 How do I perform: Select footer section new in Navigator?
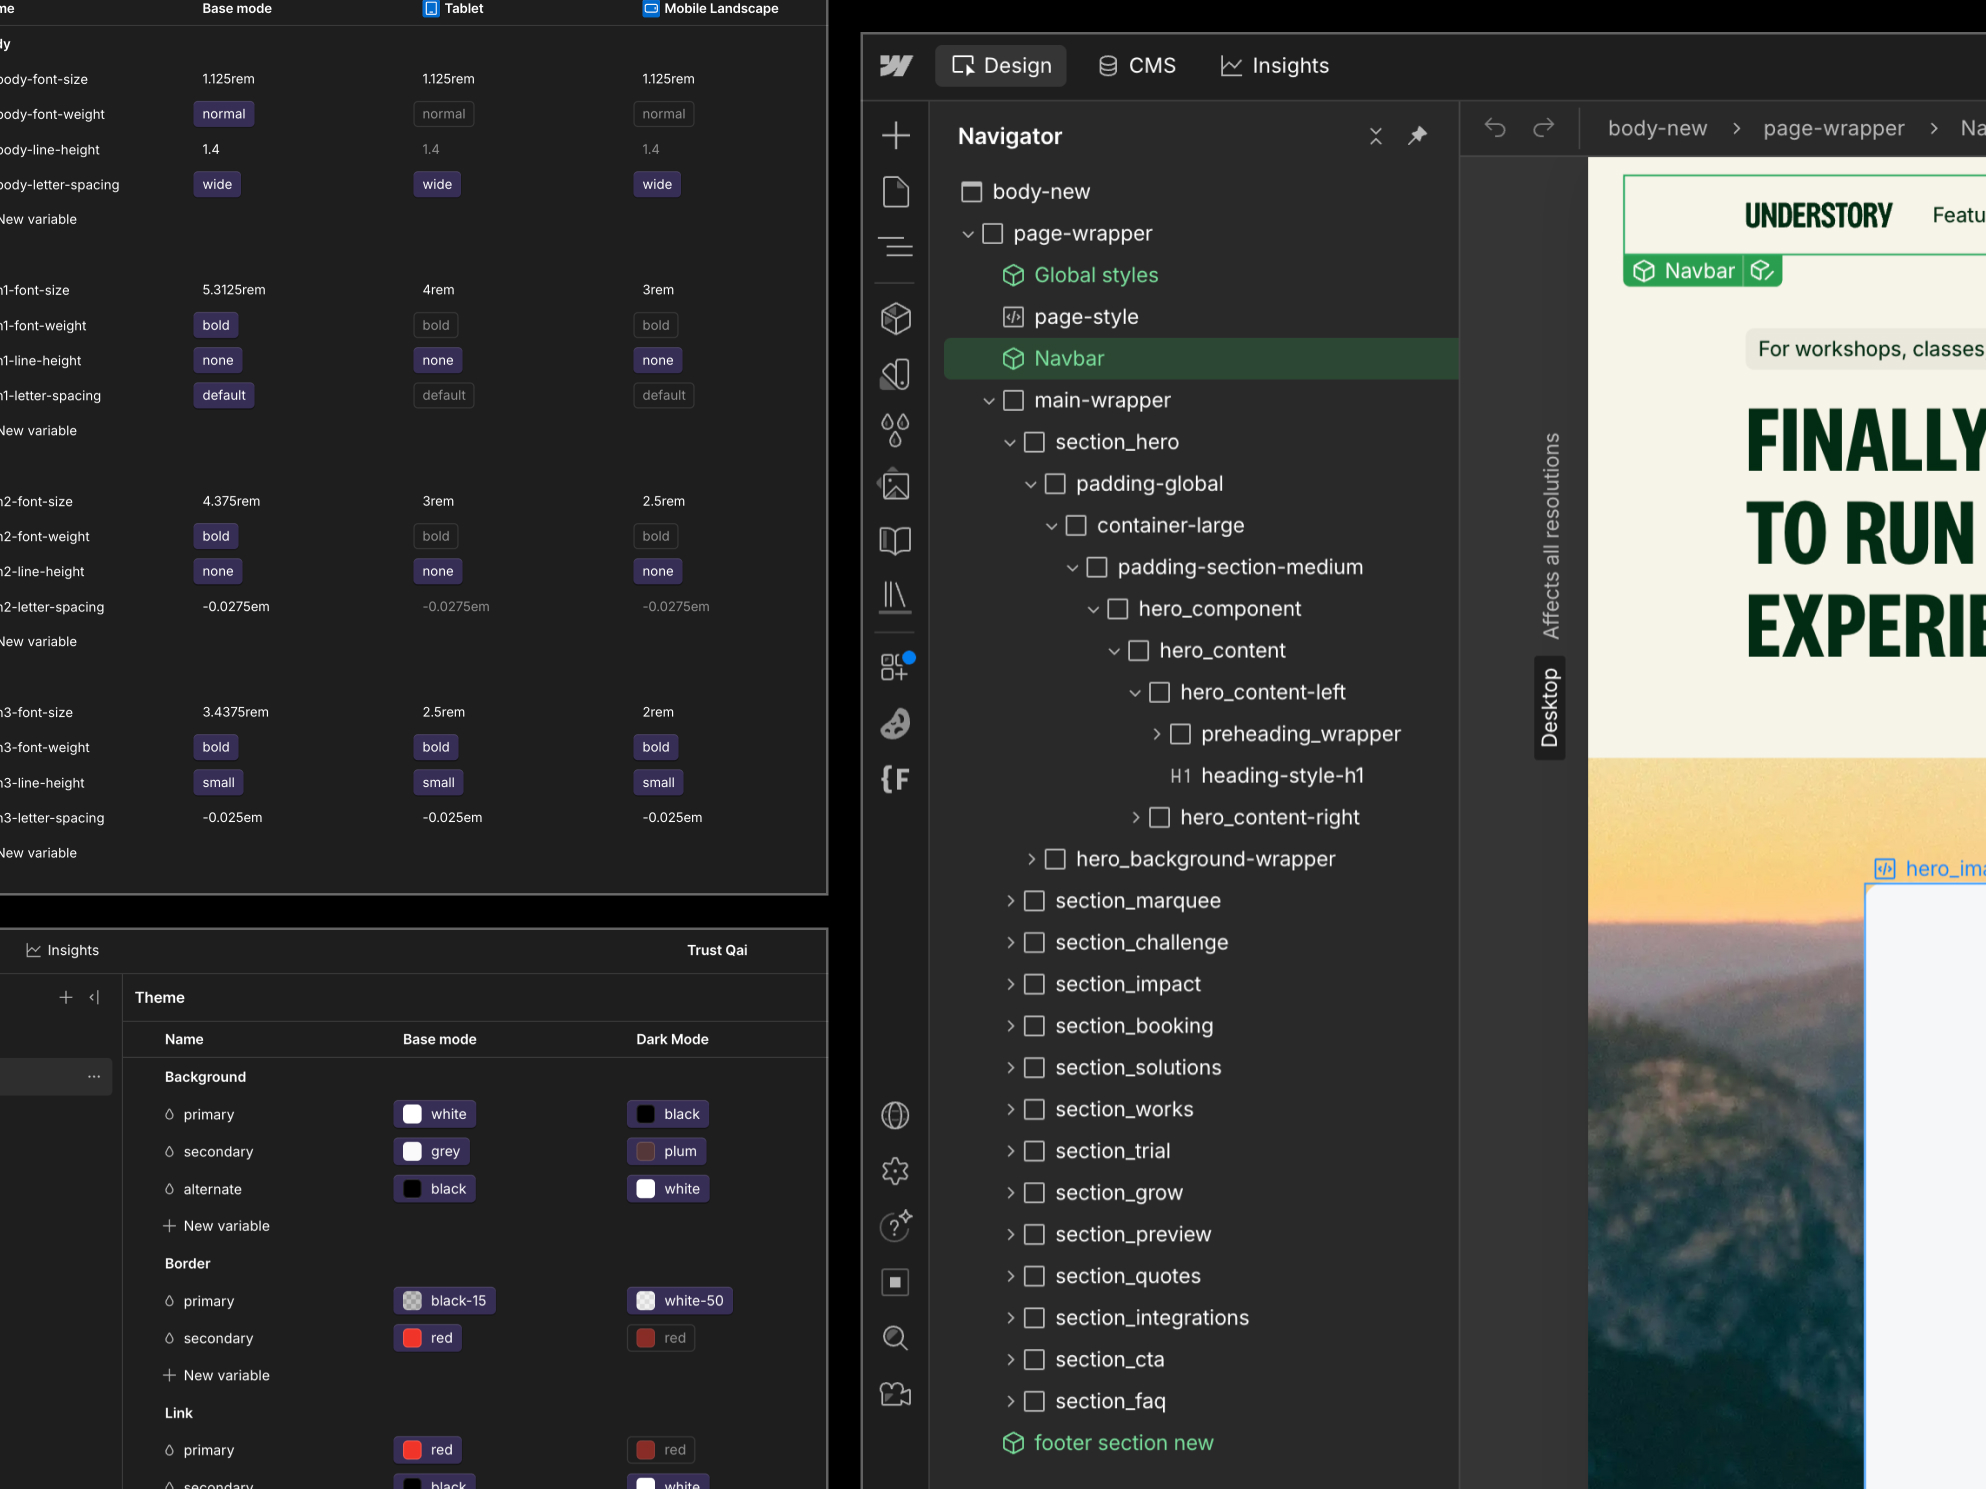coord(1109,1443)
